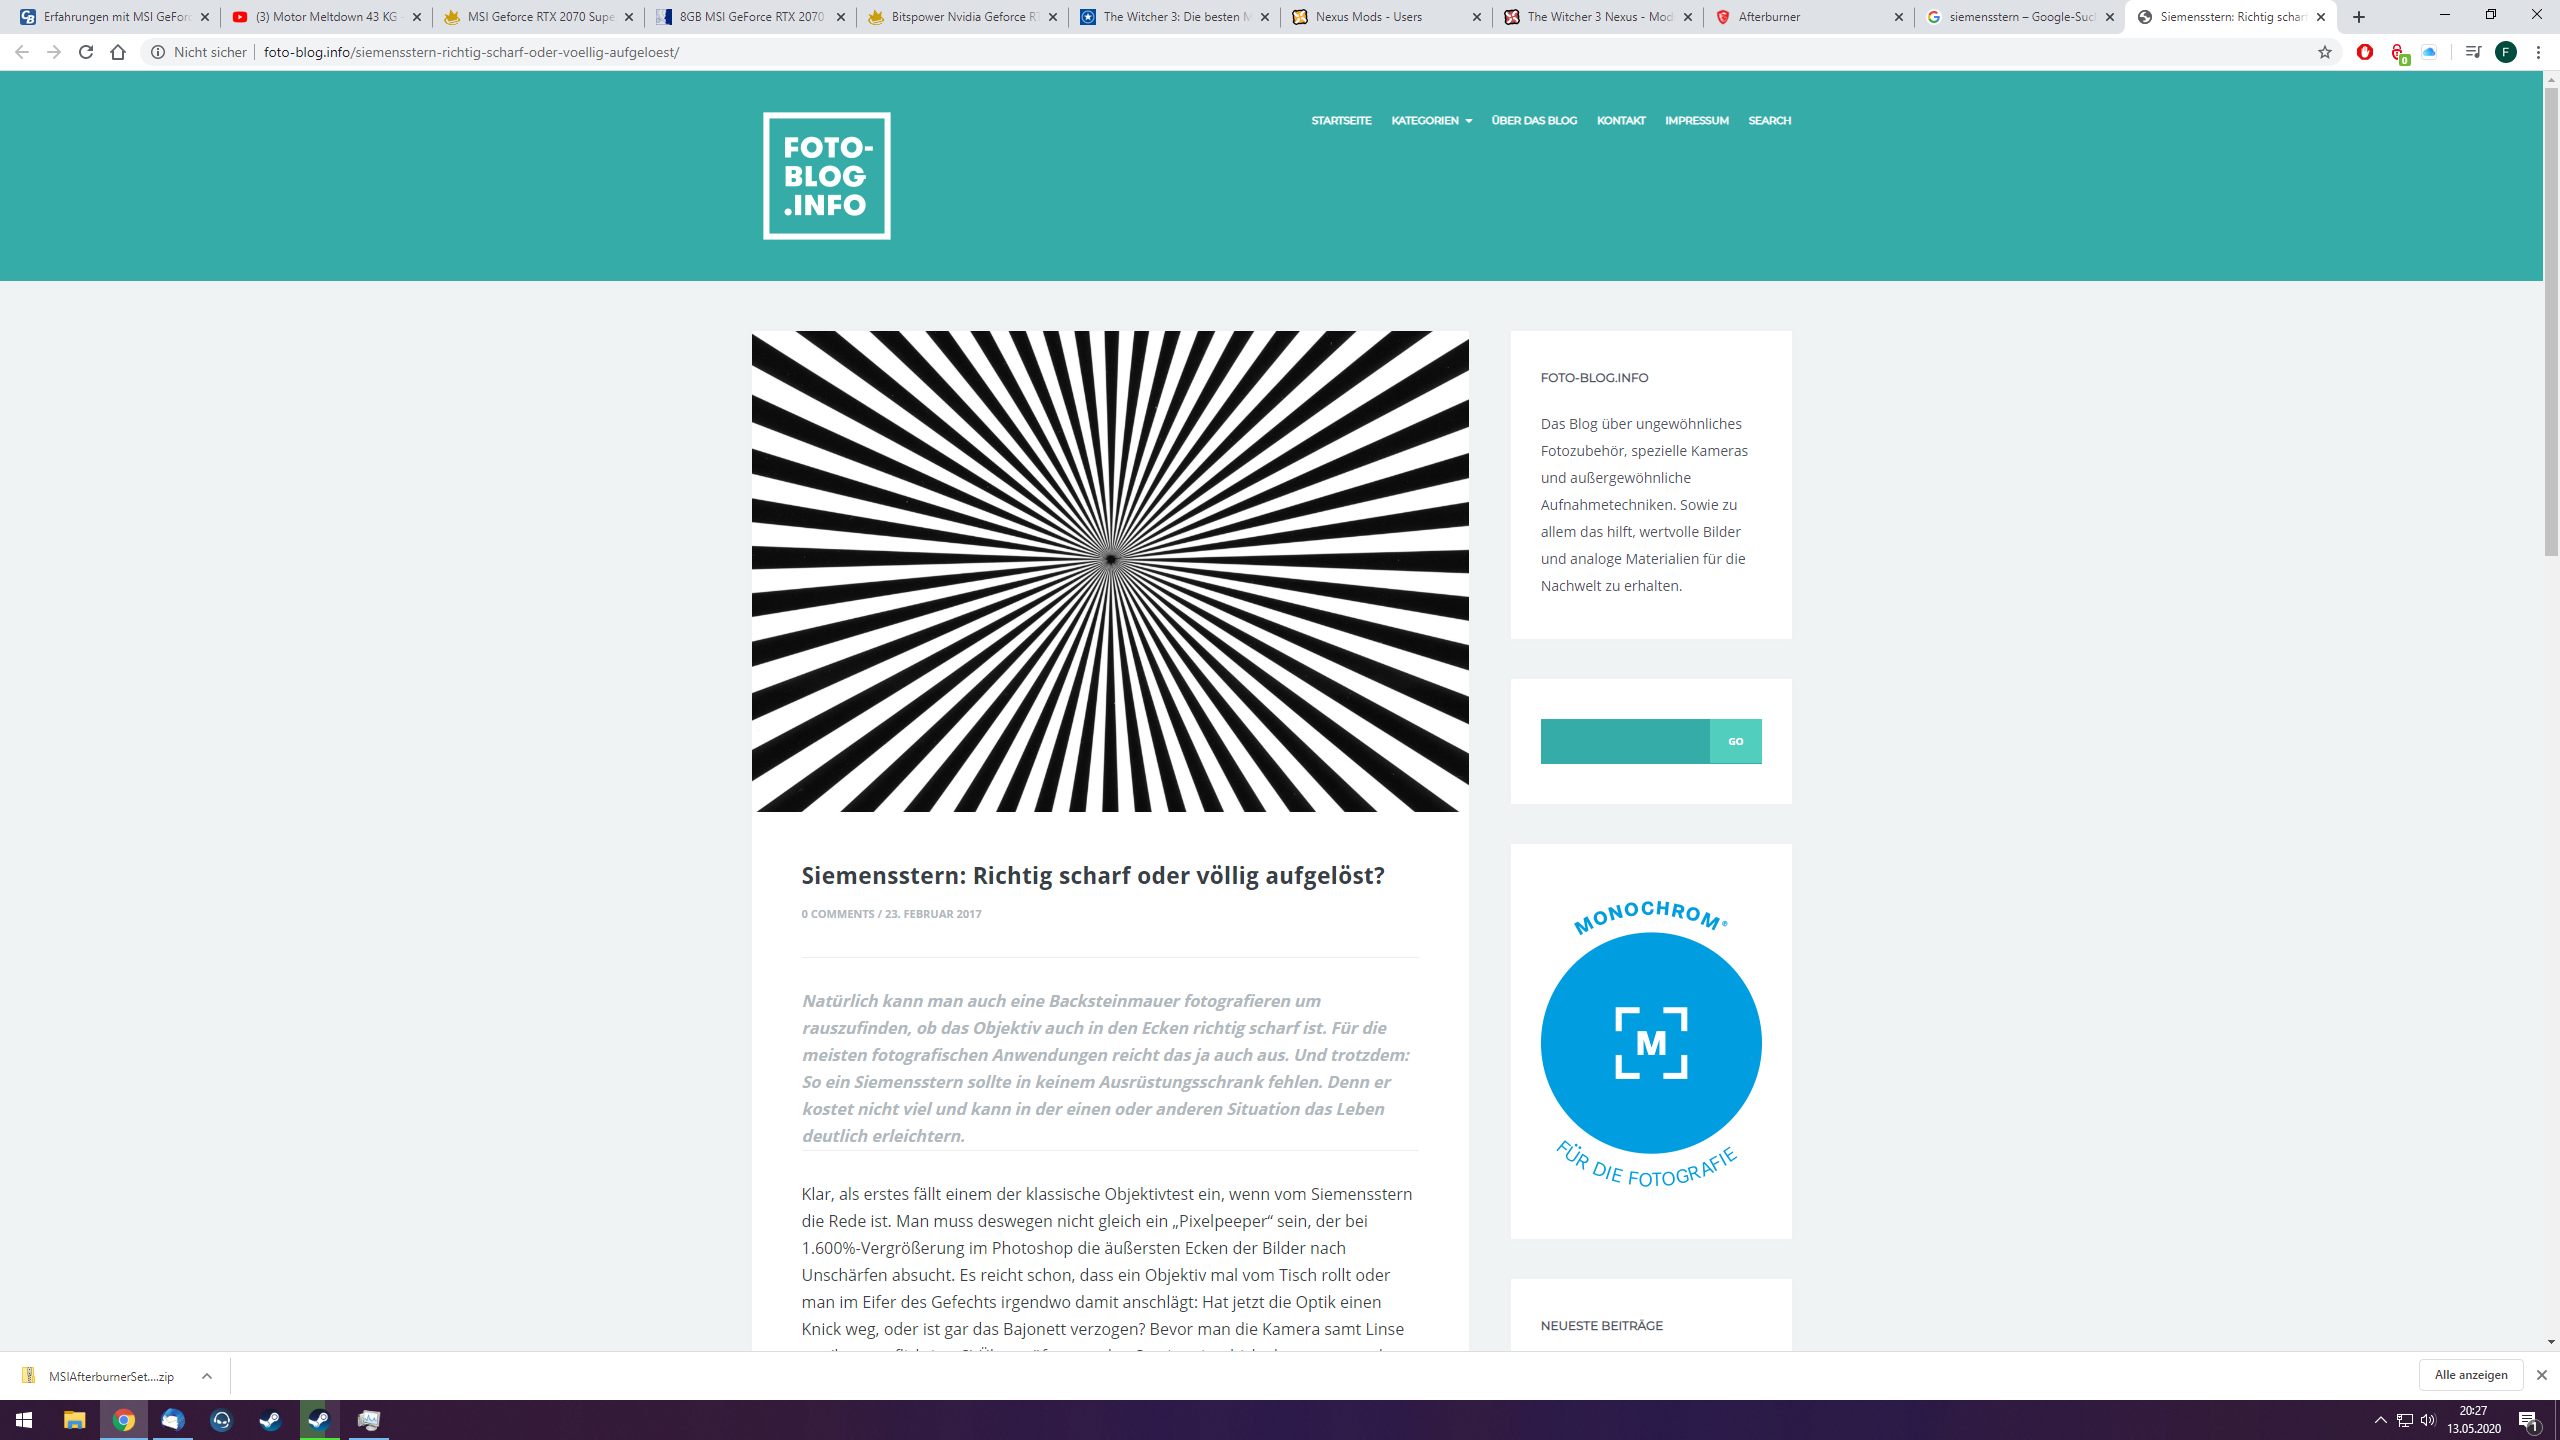2560x1440 pixels.
Task: Open the 'Nicht sicher' site info icon
Action: click(157, 51)
